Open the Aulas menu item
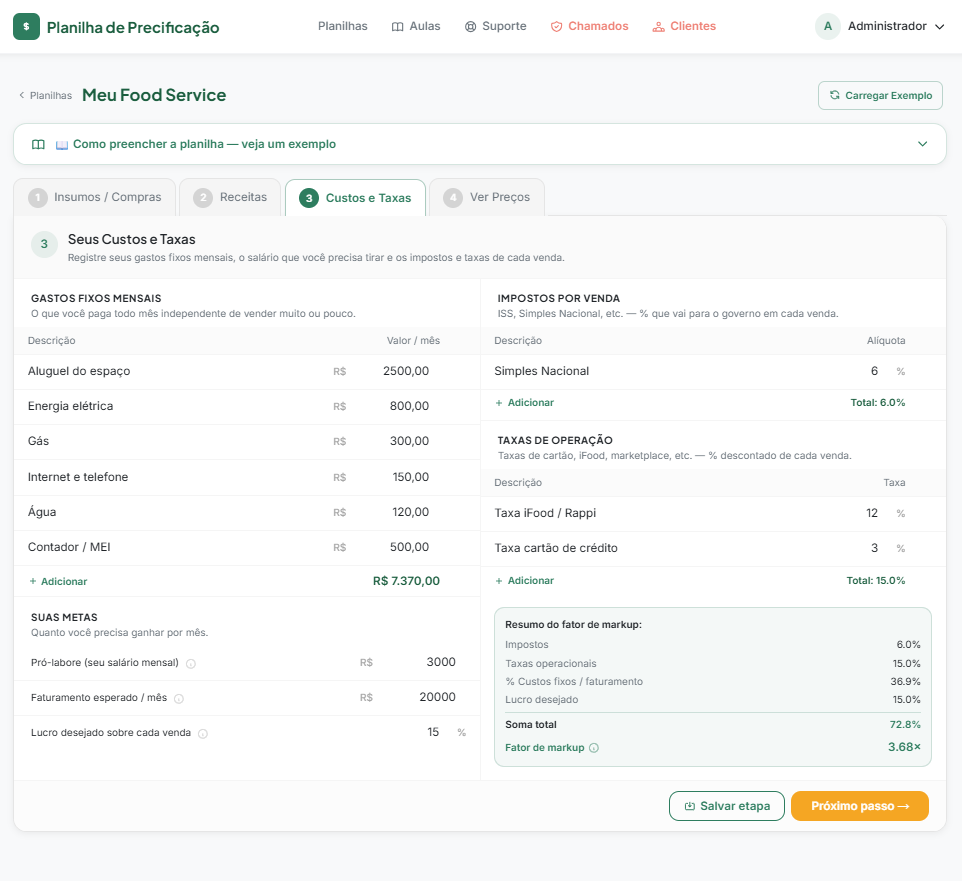 click(416, 26)
